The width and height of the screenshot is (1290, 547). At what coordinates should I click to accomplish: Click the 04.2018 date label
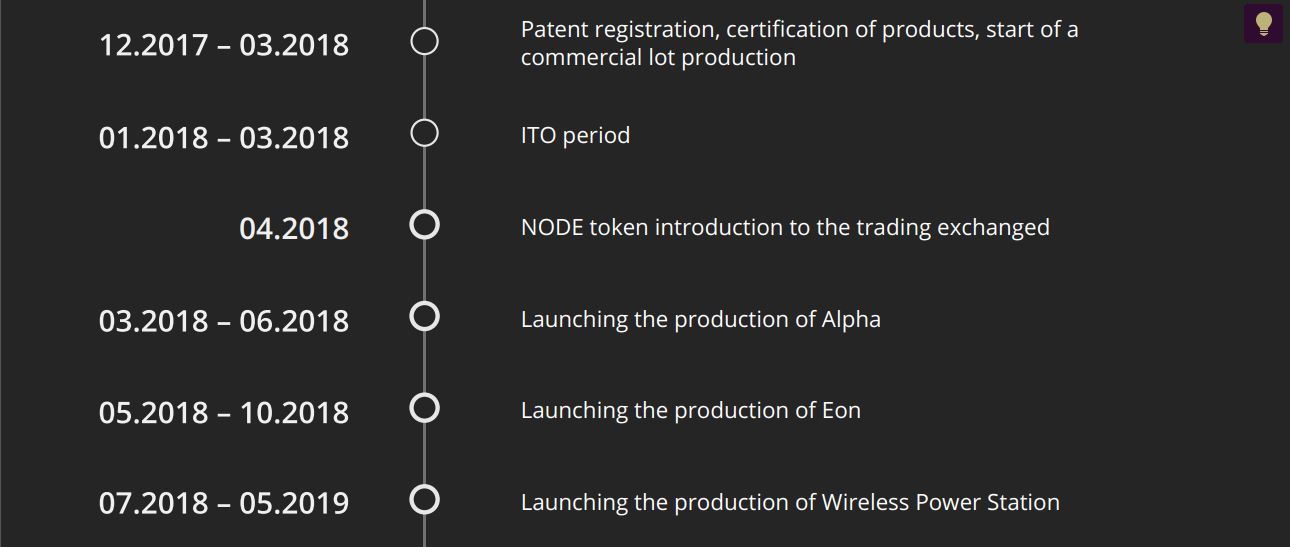[x=294, y=229]
